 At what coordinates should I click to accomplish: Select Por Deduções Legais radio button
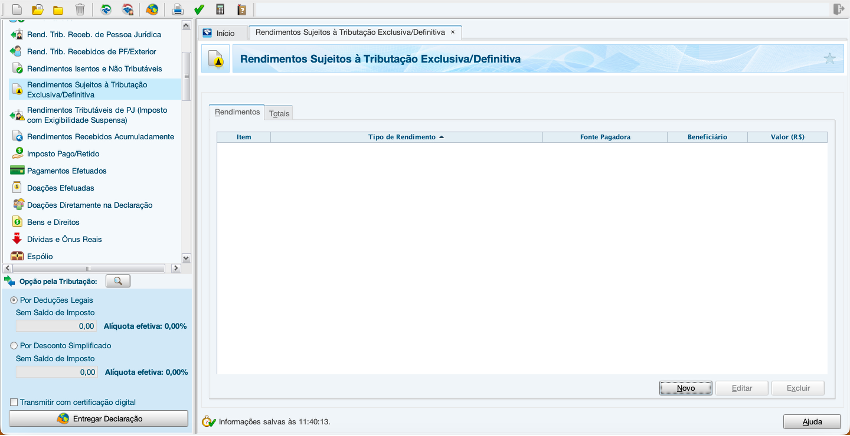click(x=14, y=300)
